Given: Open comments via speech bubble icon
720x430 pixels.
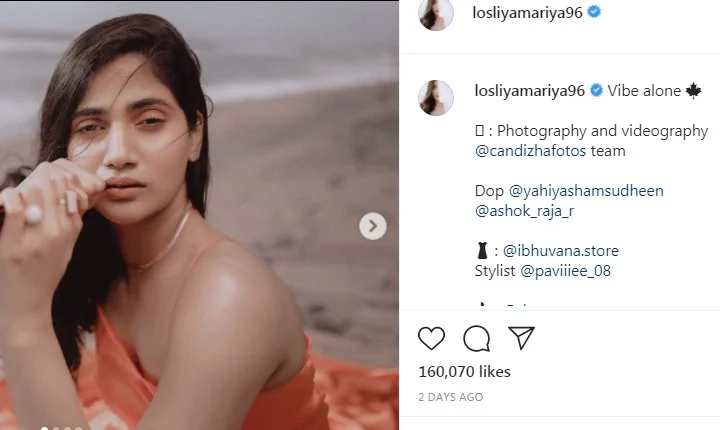Looking at the screenshot, I should click(477, 338).
